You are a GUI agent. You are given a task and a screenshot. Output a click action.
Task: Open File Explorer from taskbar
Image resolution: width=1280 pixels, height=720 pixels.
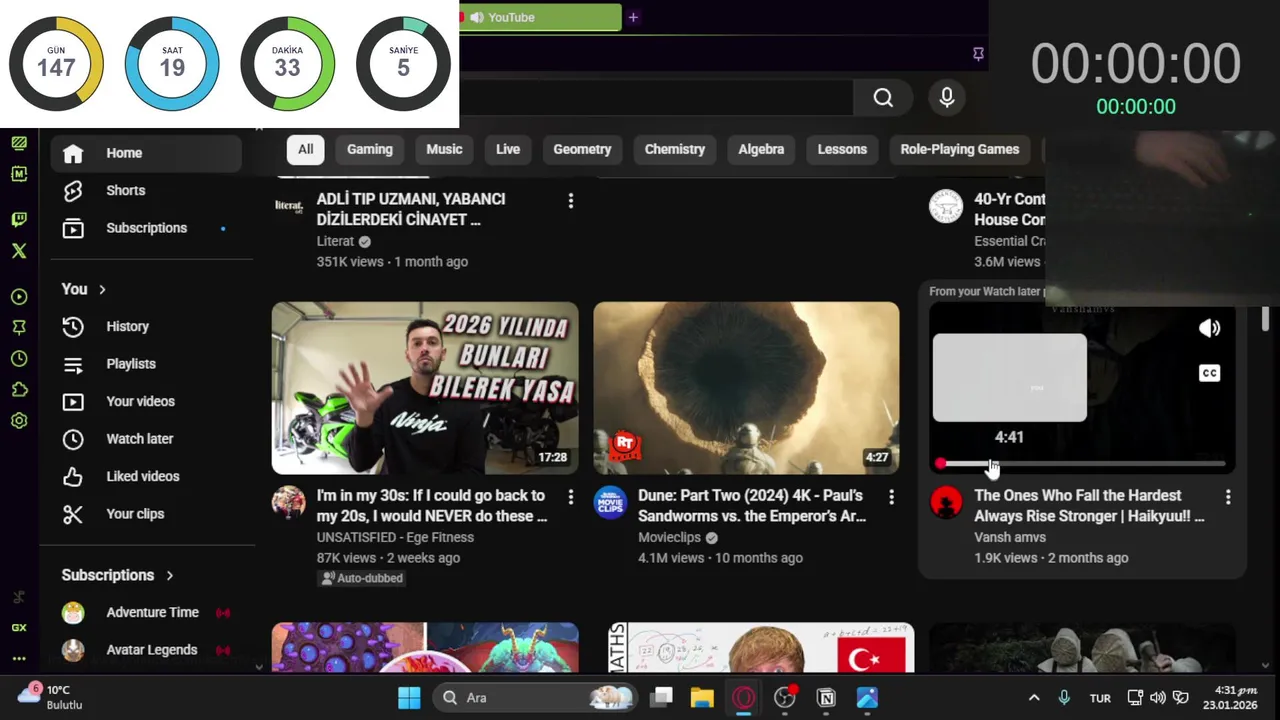pos(702,698)
